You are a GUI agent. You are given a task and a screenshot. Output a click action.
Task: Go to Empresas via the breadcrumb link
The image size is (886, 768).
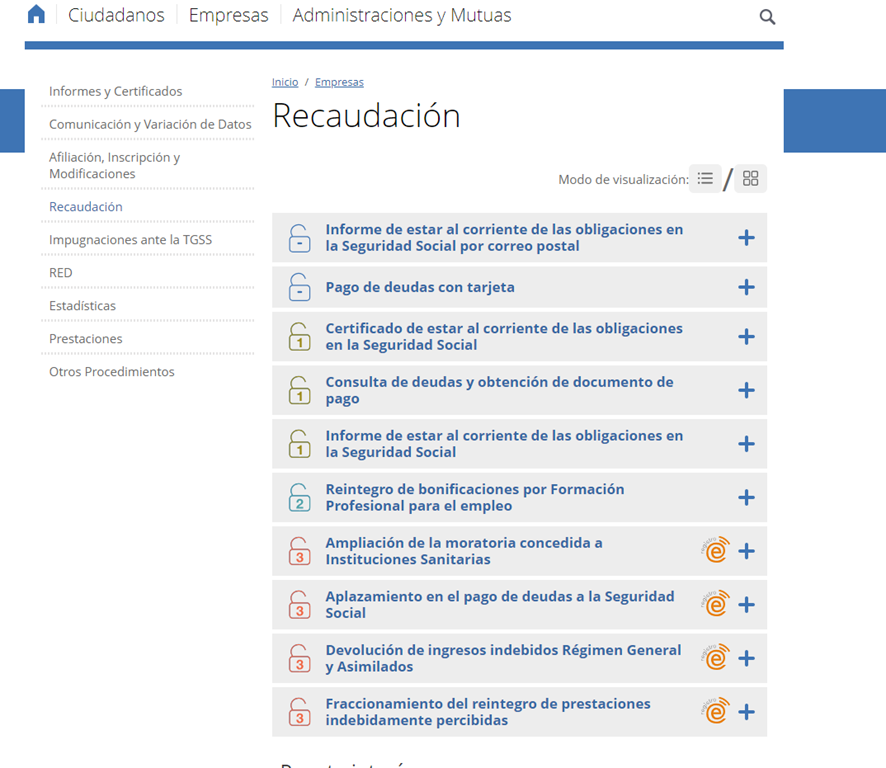point(339,81)
